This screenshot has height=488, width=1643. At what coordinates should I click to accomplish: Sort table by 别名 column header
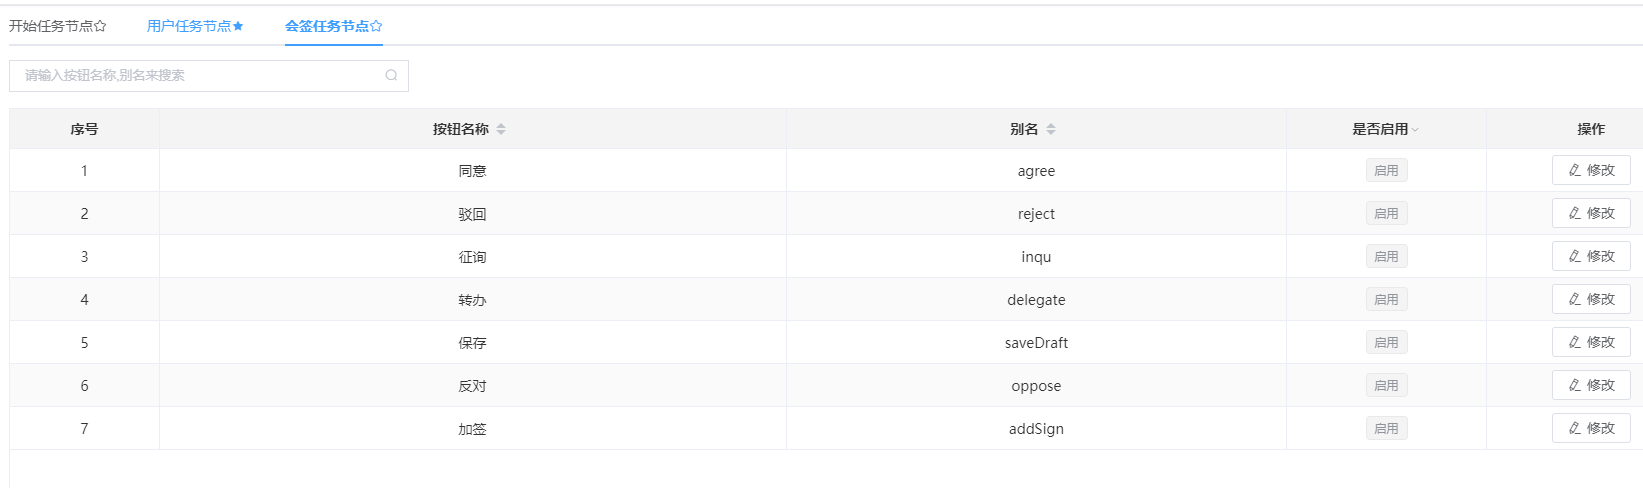(x=1024, y=129)
